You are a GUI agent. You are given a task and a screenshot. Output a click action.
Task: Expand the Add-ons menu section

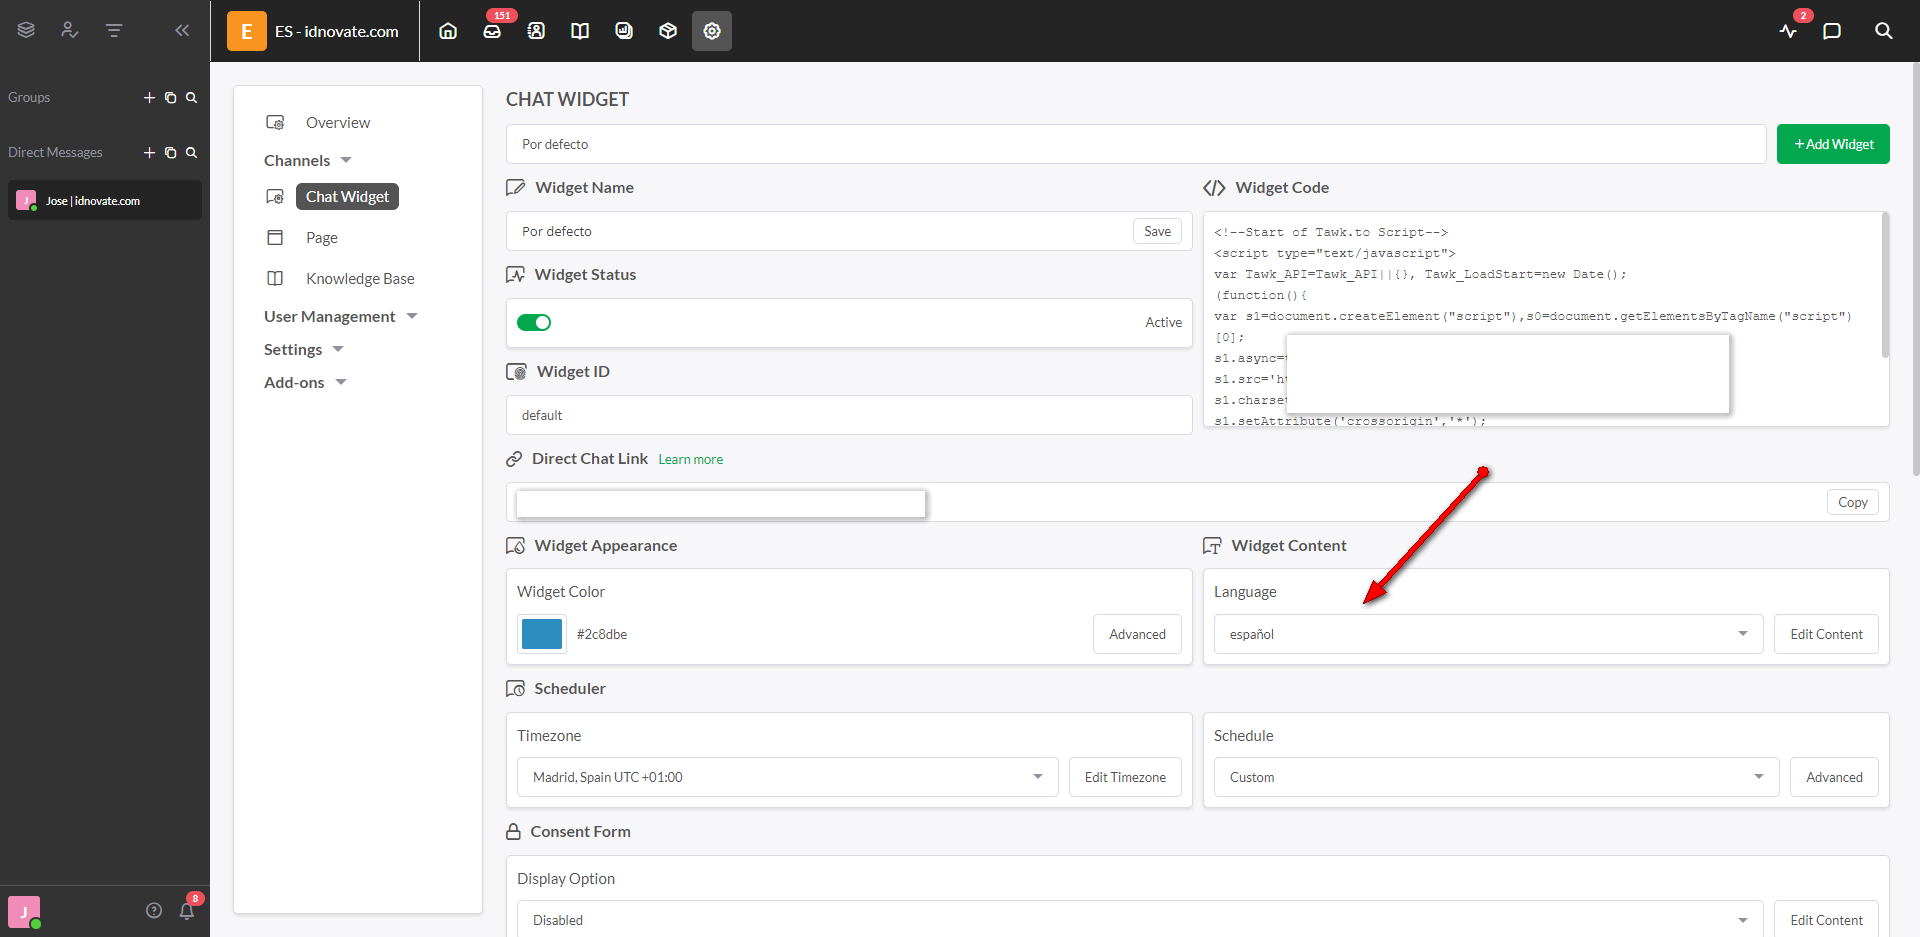305,382
